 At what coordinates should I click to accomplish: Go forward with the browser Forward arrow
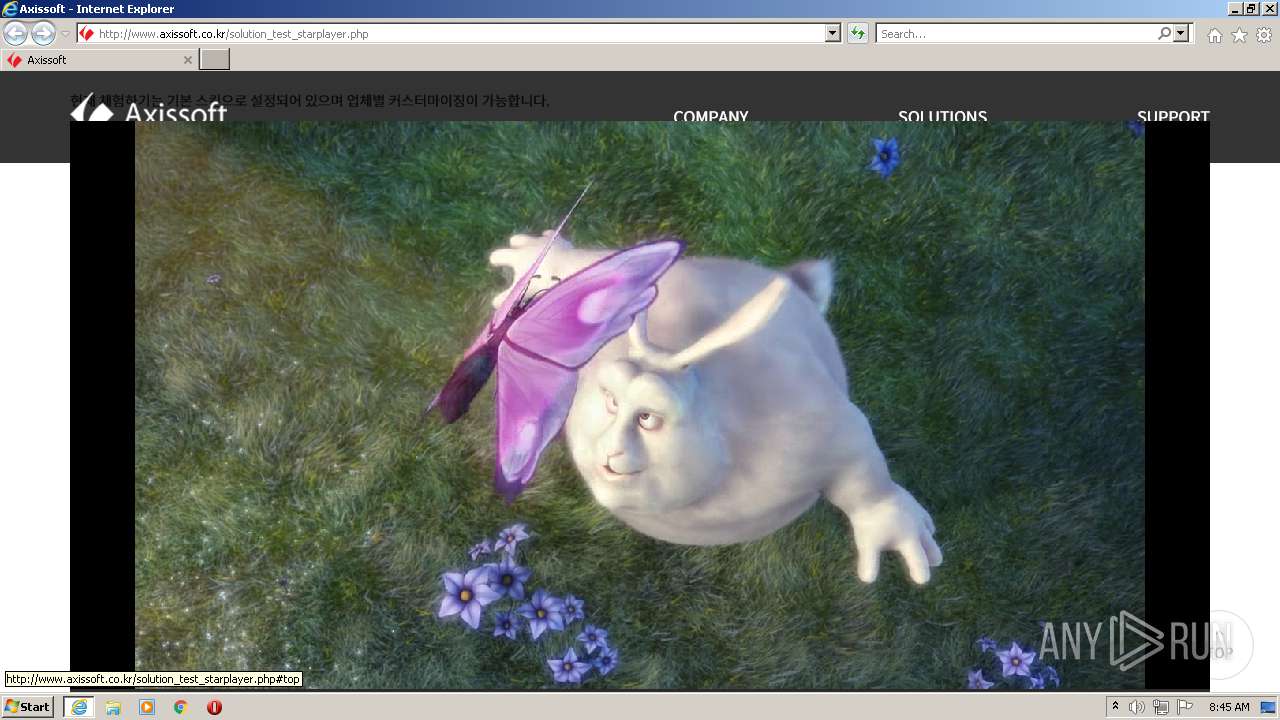pos(43,33)
